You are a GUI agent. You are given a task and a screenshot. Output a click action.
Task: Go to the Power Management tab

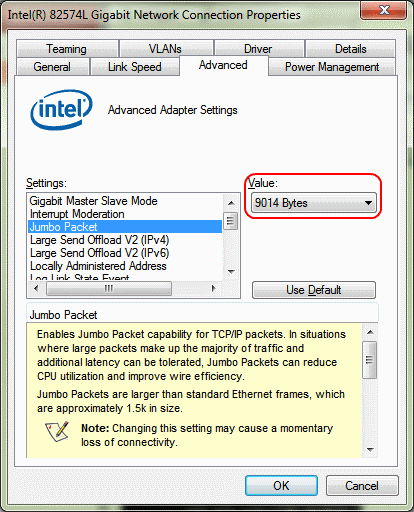pos(332,67)
